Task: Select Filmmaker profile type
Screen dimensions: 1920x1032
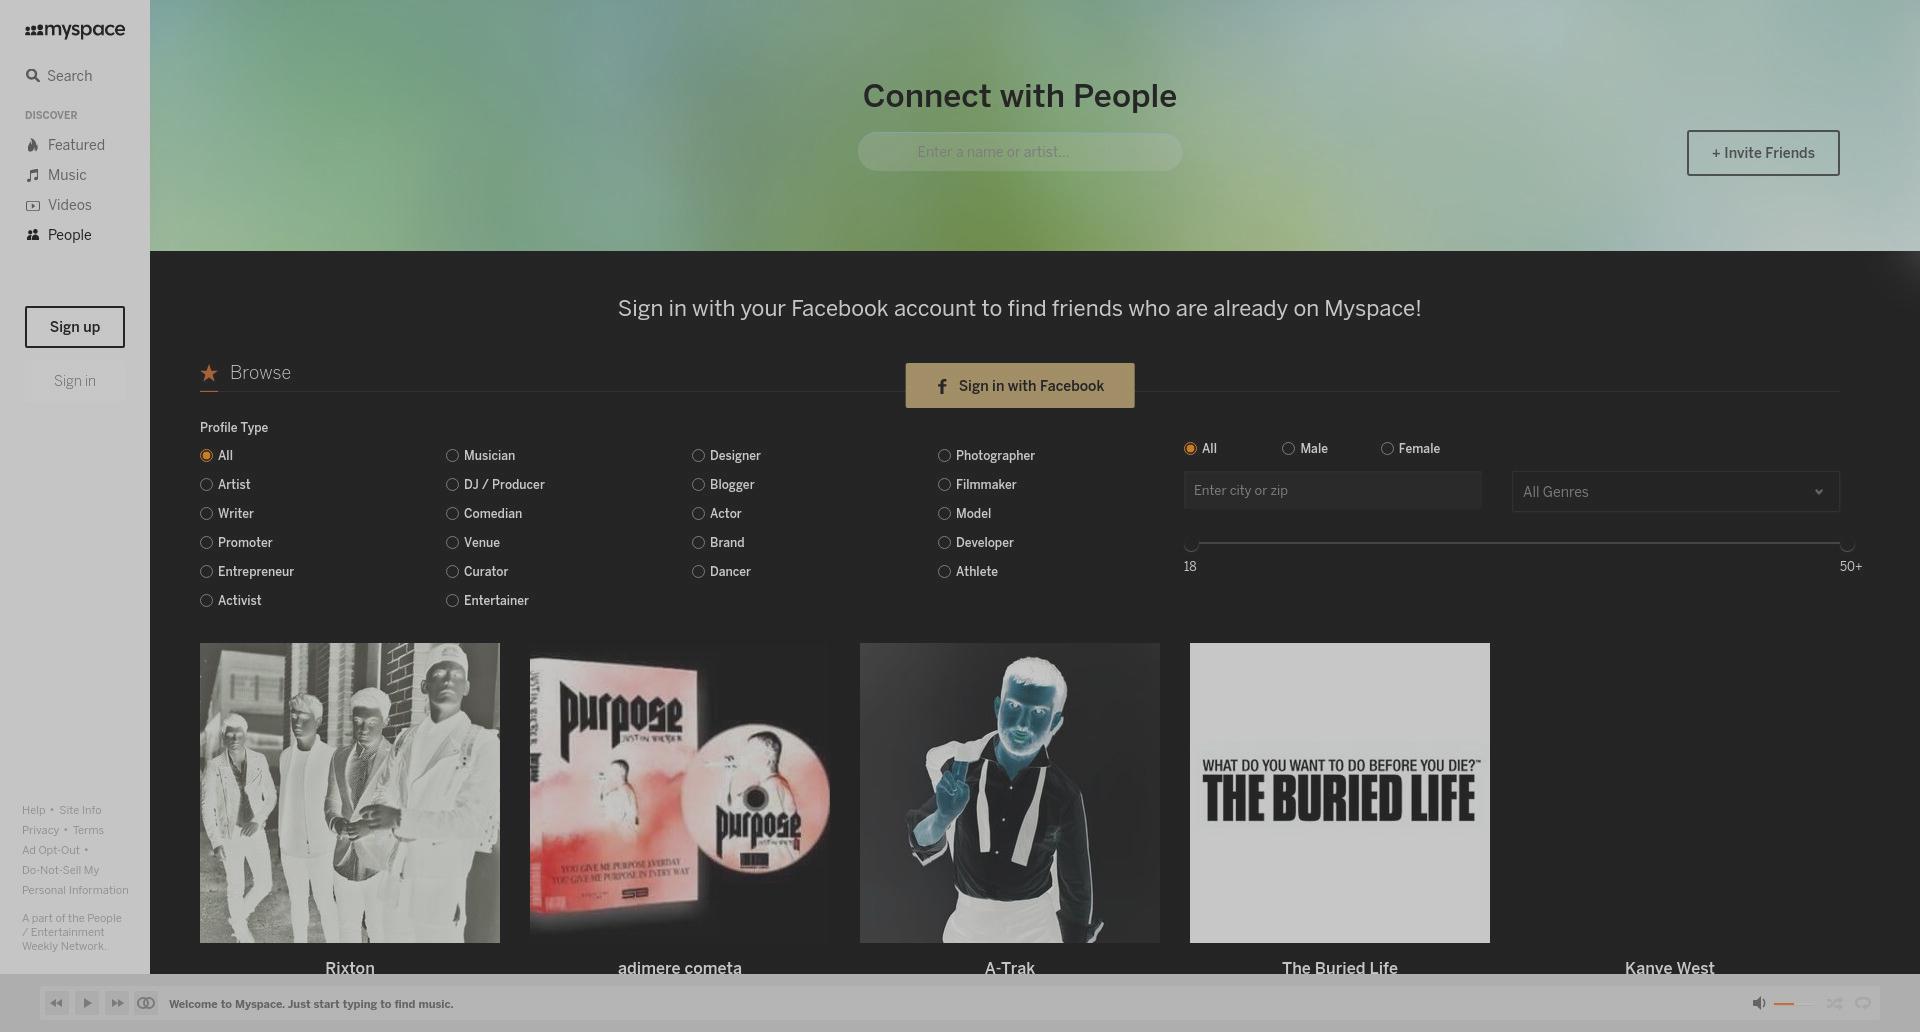Action: pyautogui.click(x=944, y=485)
